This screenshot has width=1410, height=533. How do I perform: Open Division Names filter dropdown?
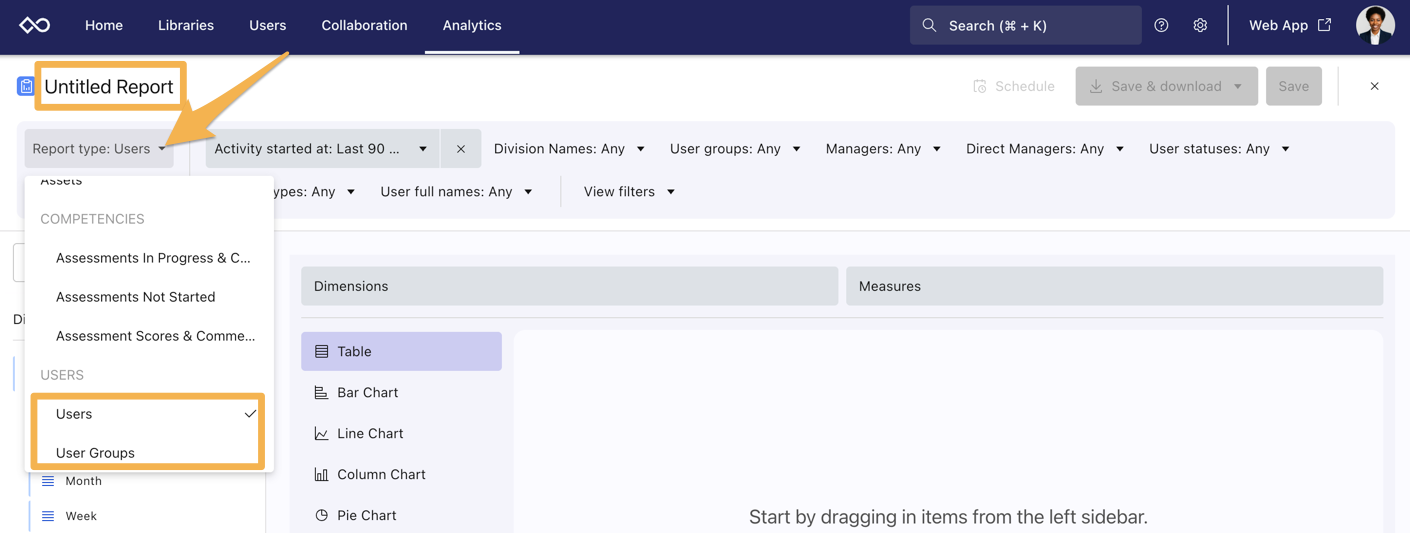[x=569, y=149]
